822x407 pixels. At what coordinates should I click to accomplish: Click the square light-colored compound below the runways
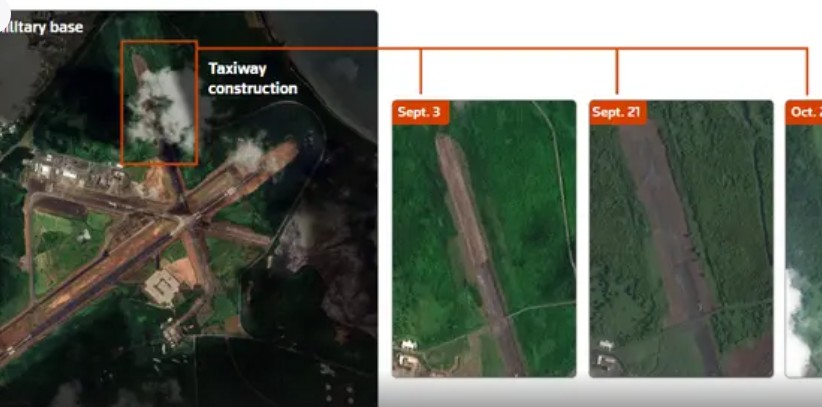[x=160, y=289]
